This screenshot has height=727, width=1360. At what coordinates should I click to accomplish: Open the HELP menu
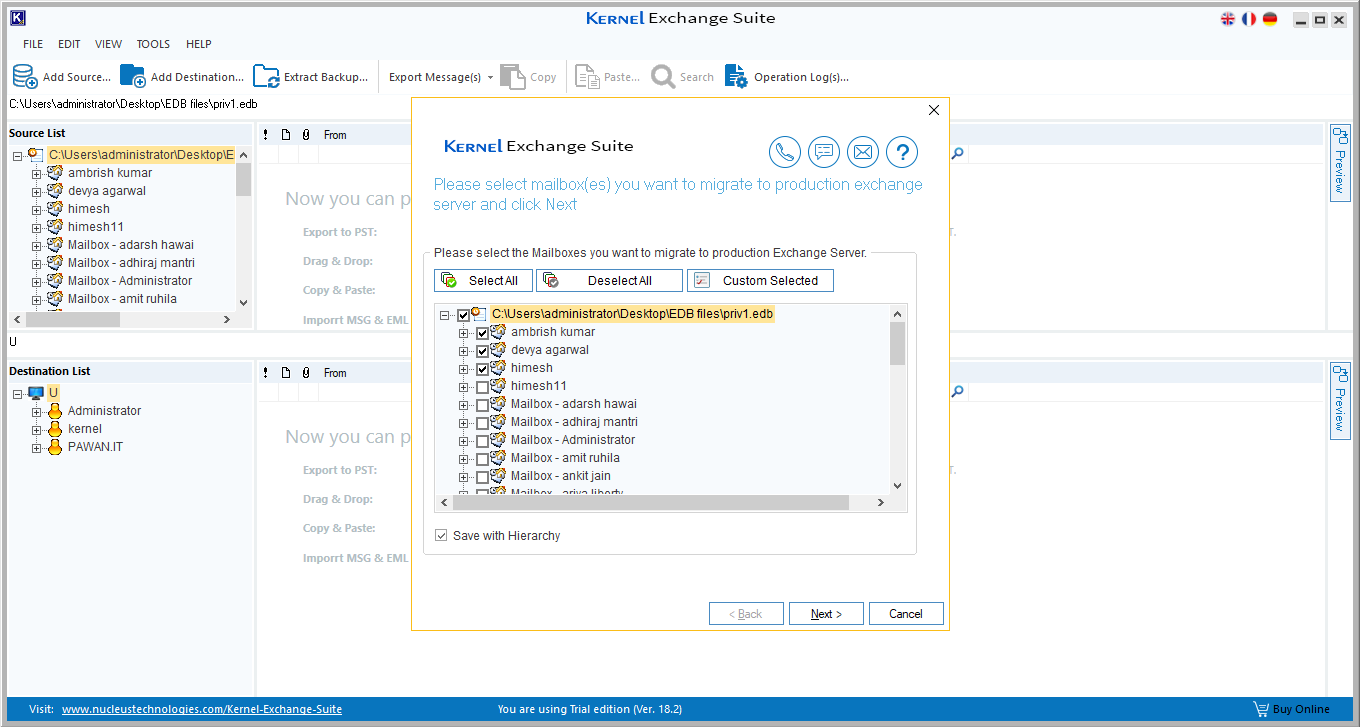point(199,44)
